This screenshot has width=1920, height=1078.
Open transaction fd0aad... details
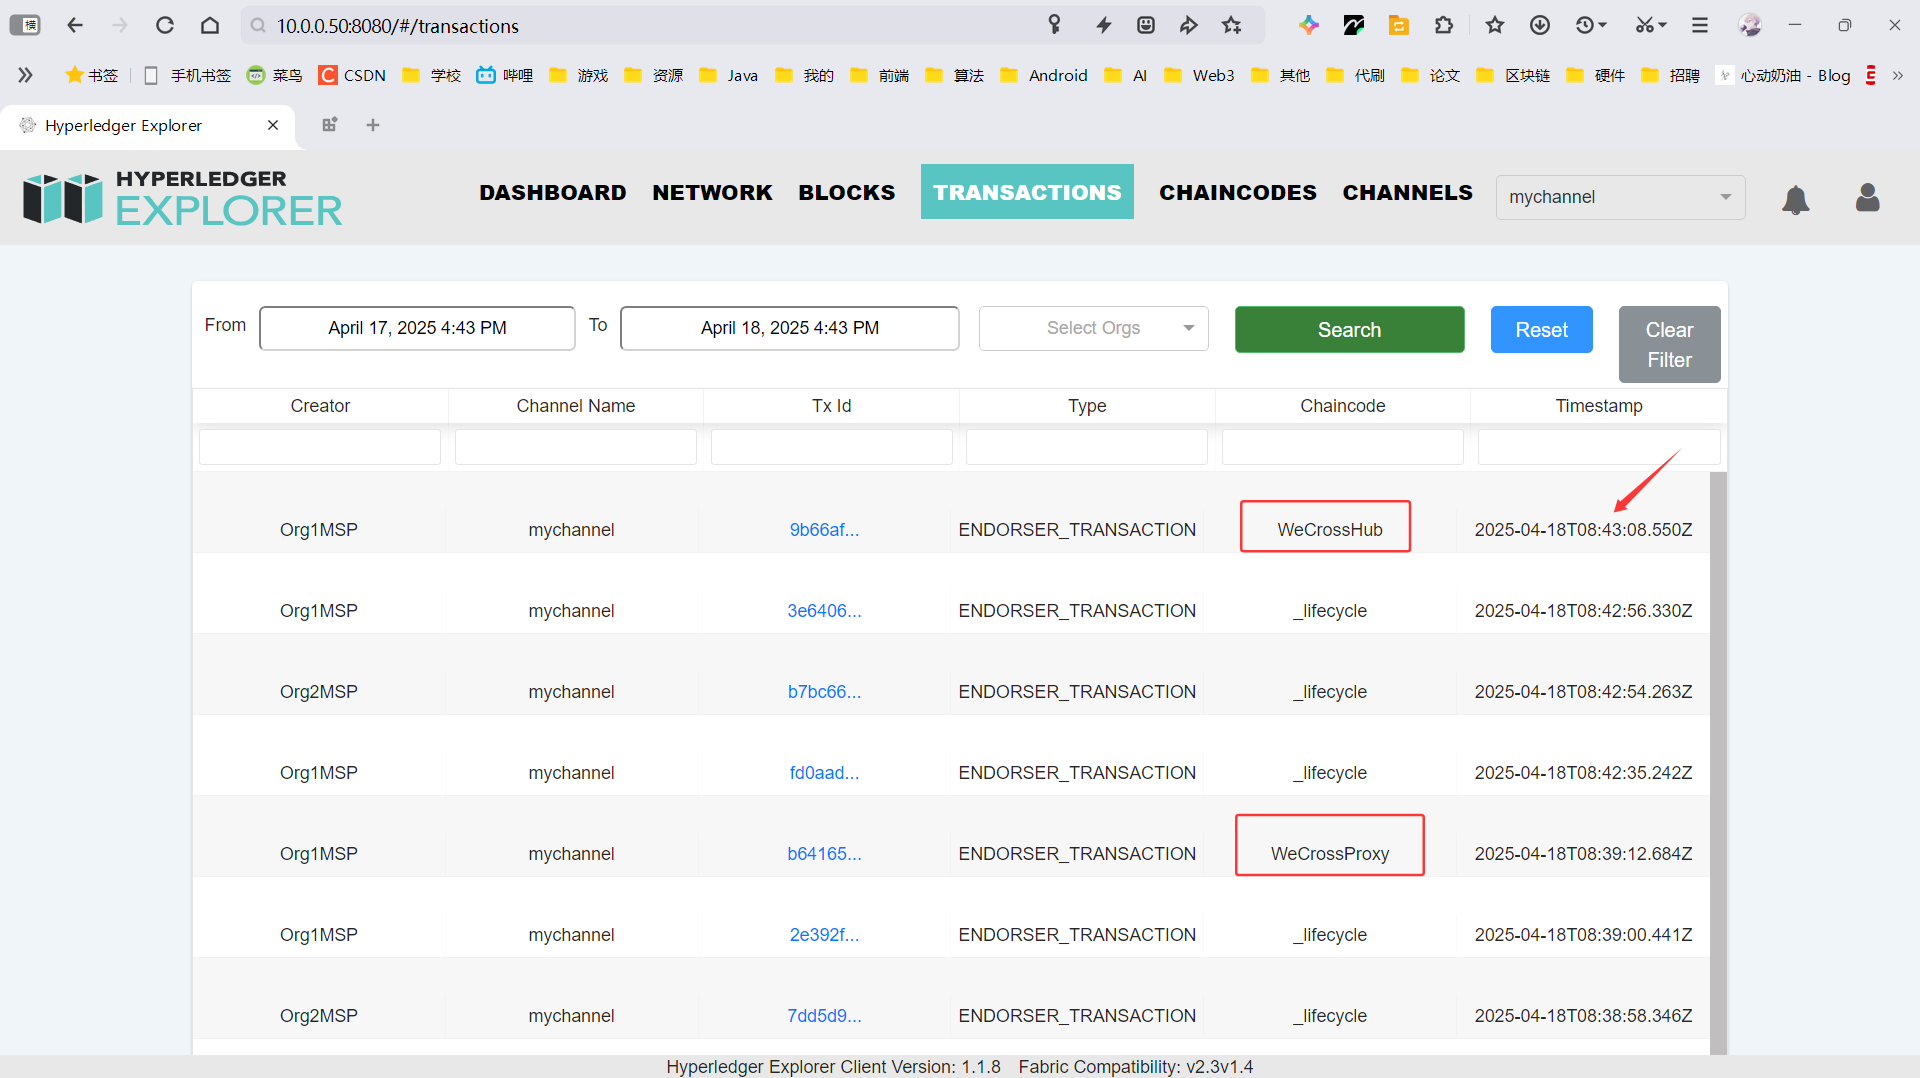click(824, 772)
